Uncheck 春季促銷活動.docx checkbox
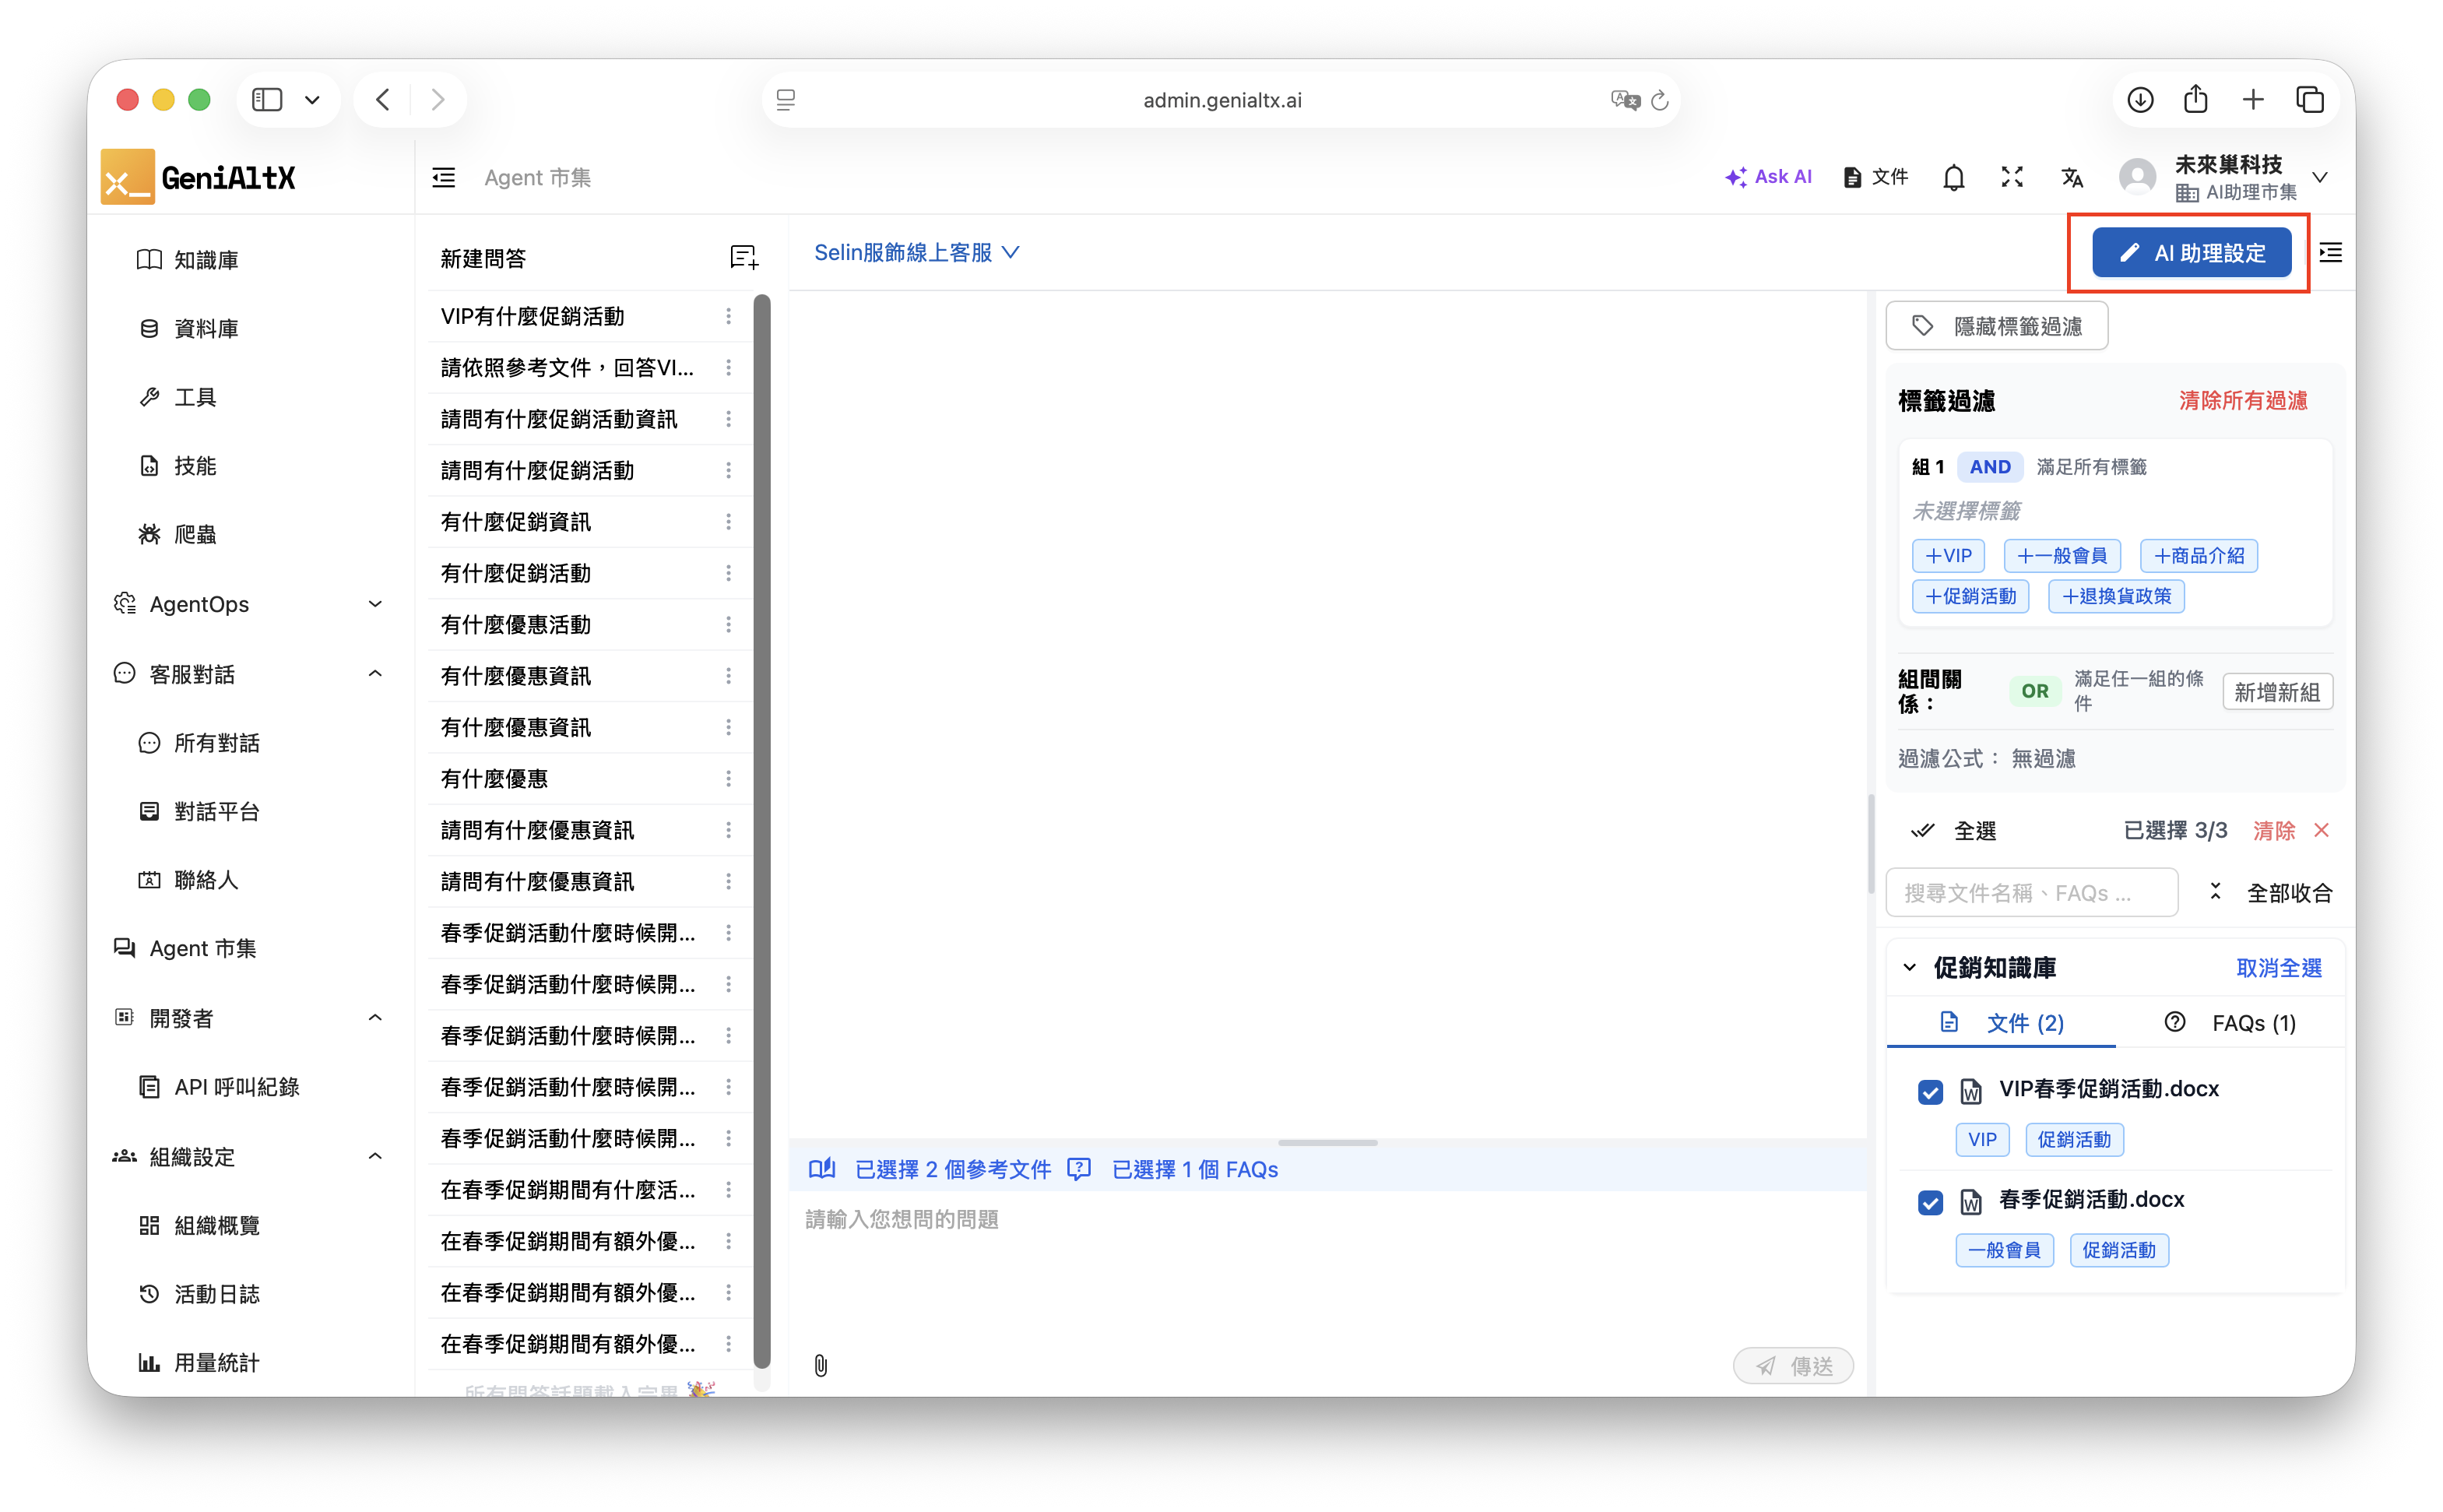 coord(1930,1202)
